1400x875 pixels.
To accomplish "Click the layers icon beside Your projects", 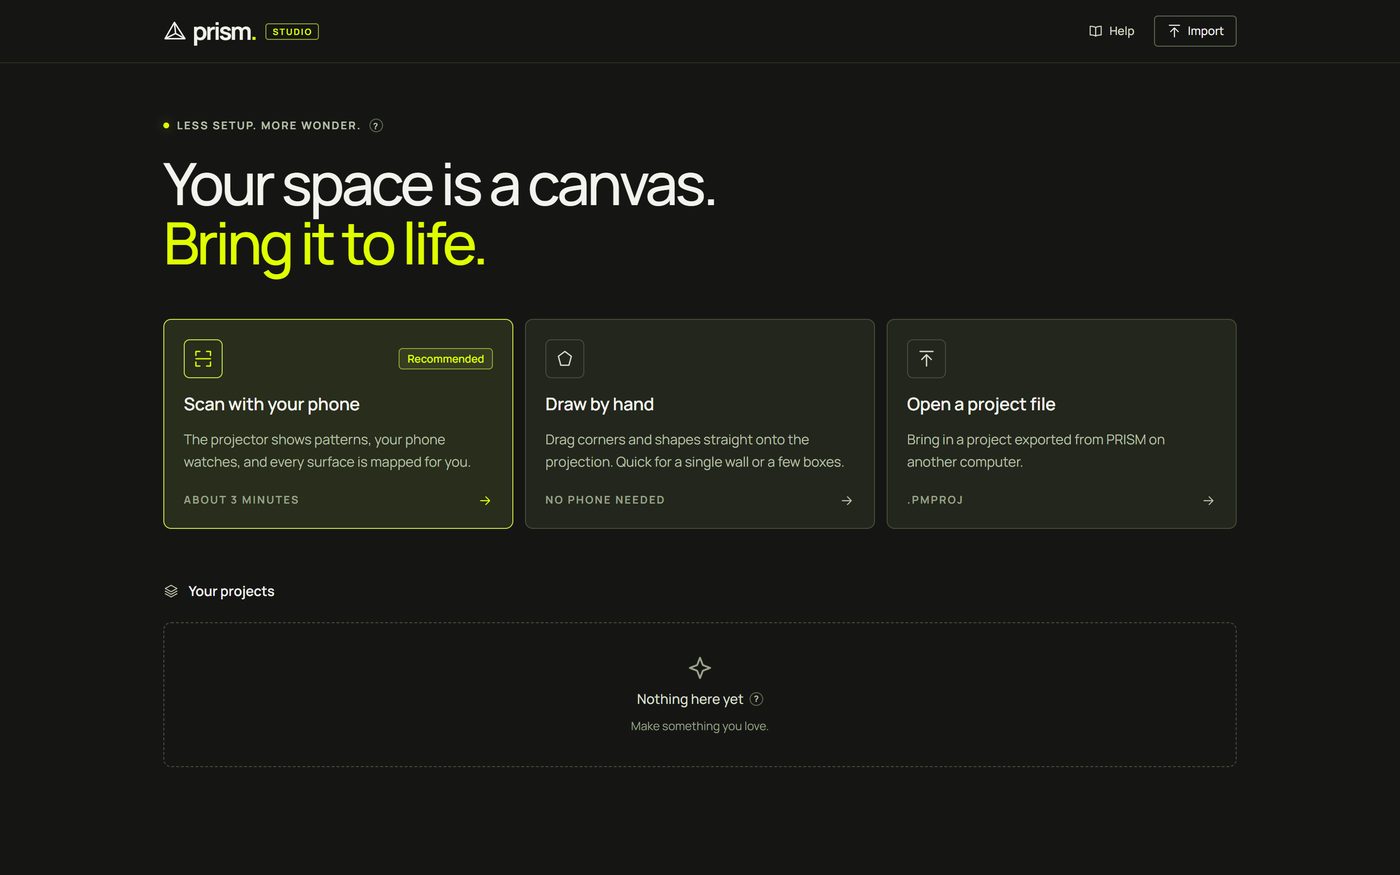I will point(171,591).
